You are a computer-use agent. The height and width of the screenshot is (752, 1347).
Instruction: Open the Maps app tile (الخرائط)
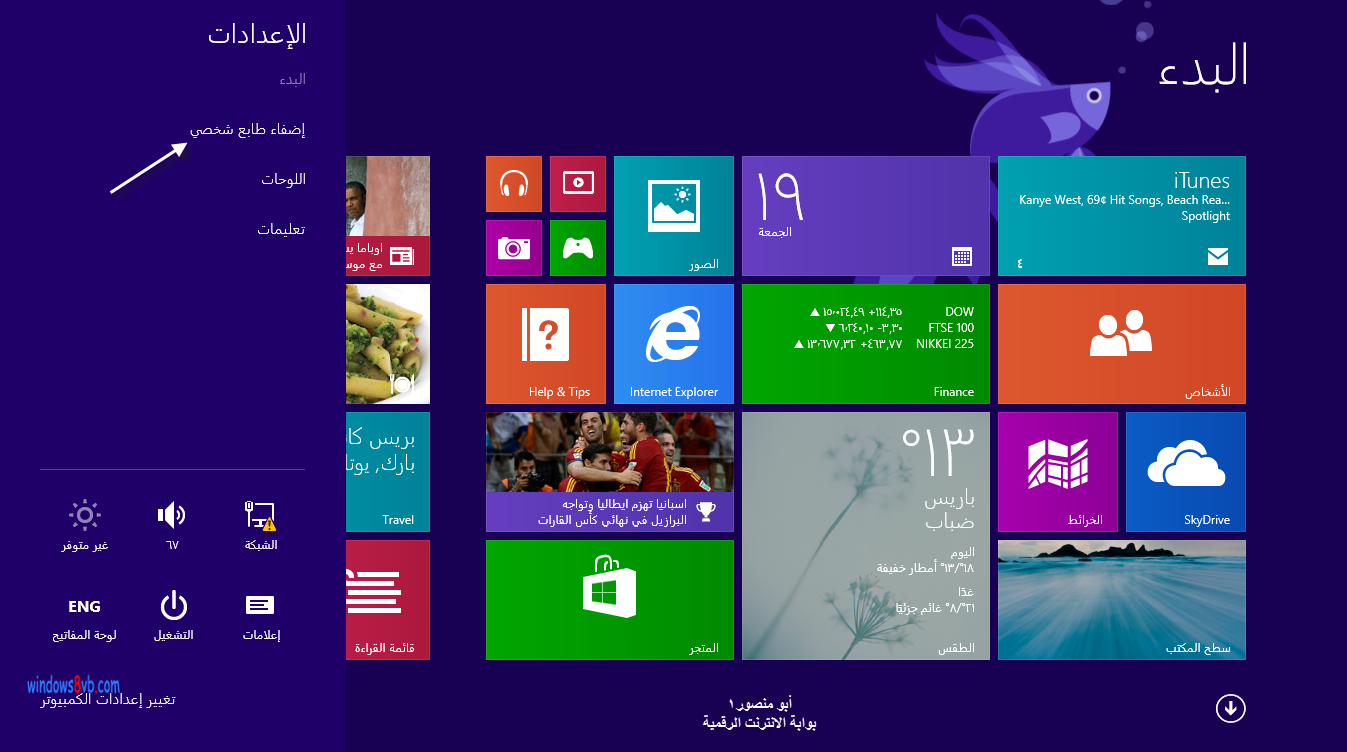point(1057,471)
